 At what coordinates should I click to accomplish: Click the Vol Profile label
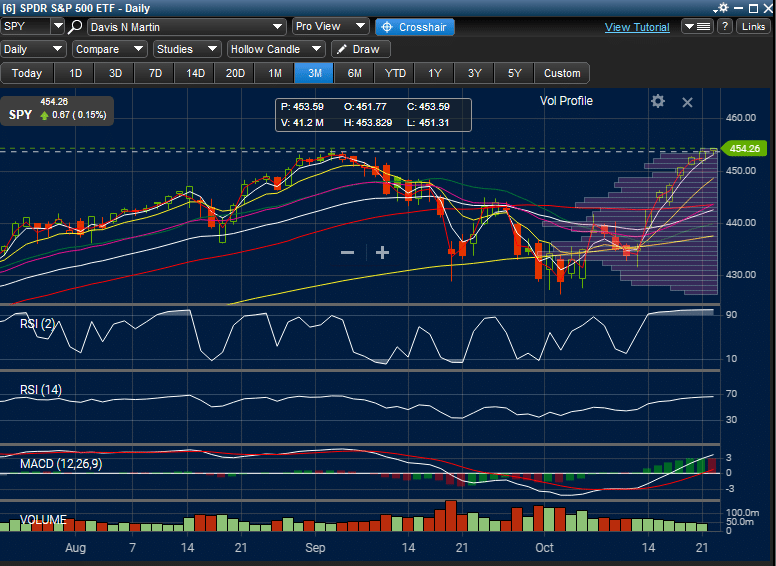point(566,101)
